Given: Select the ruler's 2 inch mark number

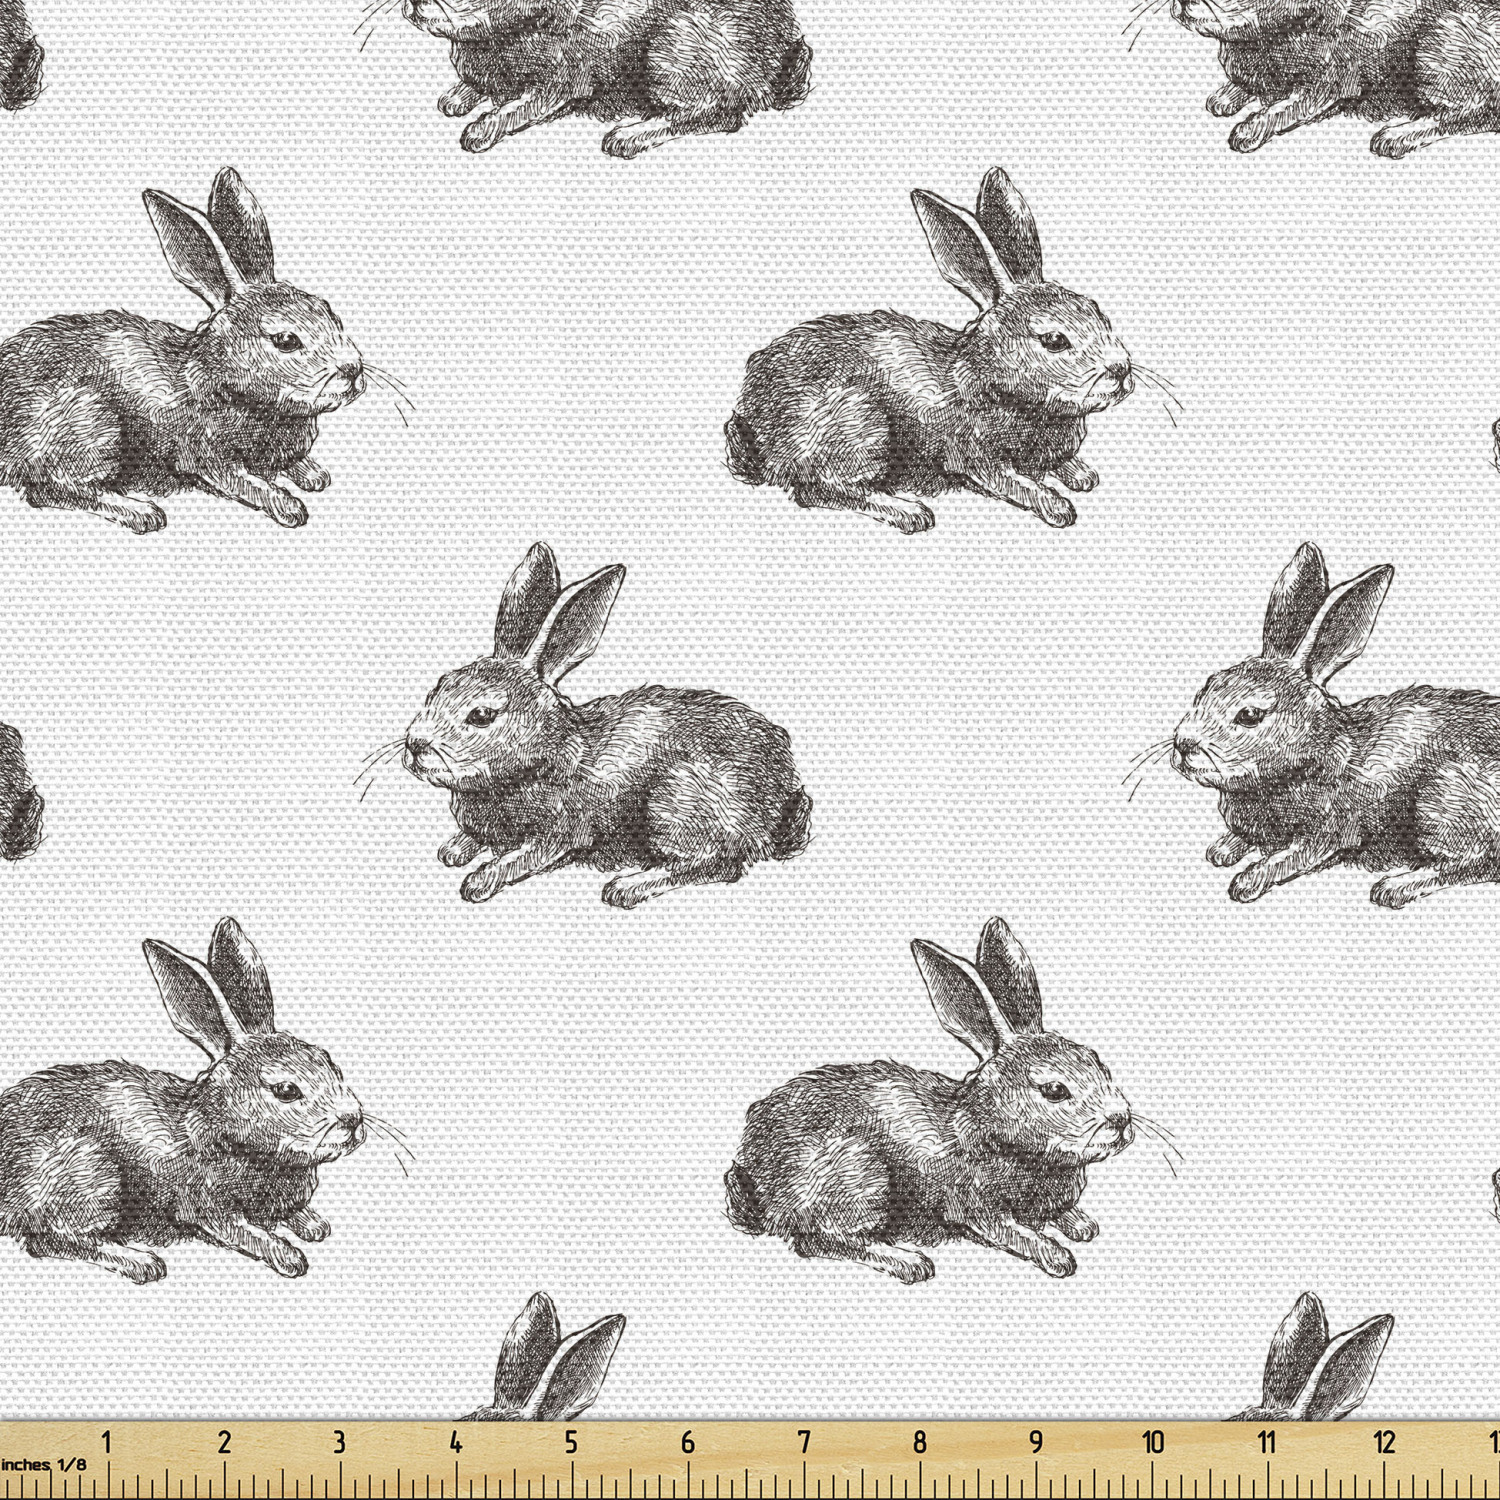Looking at the screenshot, I should click(x=224, y=1442).
